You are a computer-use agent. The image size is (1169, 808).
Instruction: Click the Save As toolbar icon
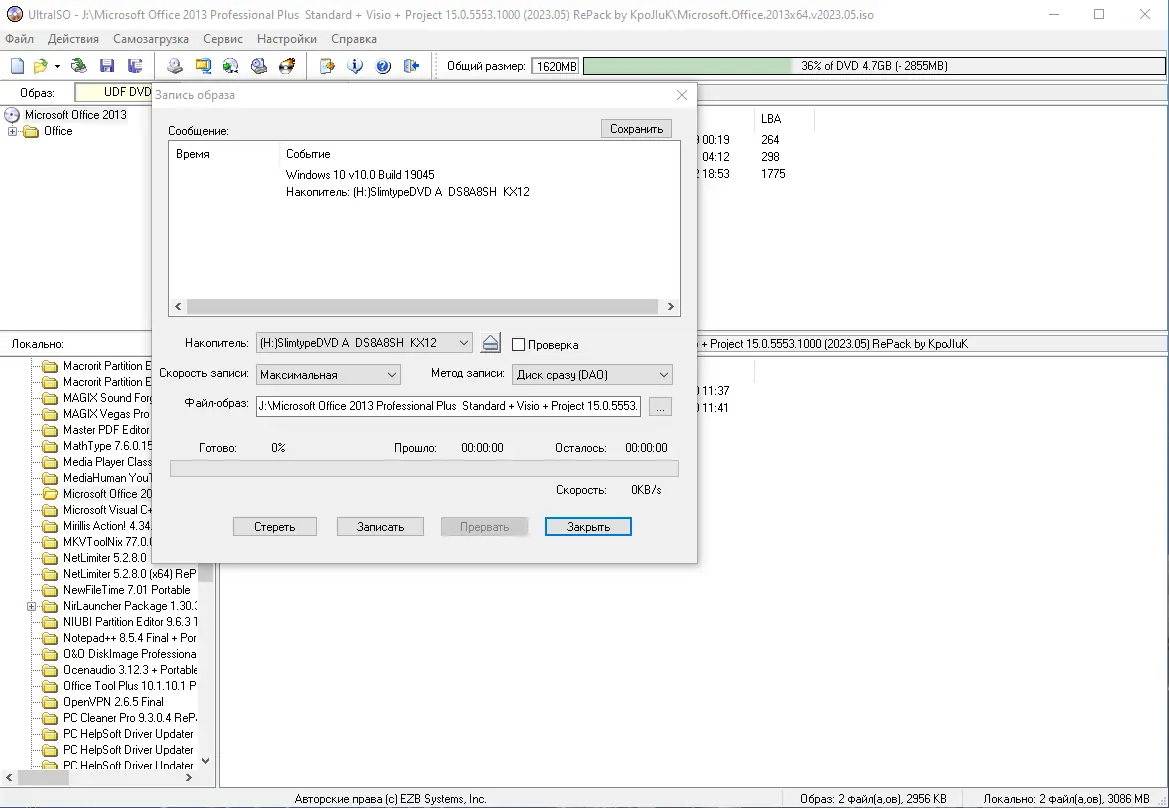point(135,66)
